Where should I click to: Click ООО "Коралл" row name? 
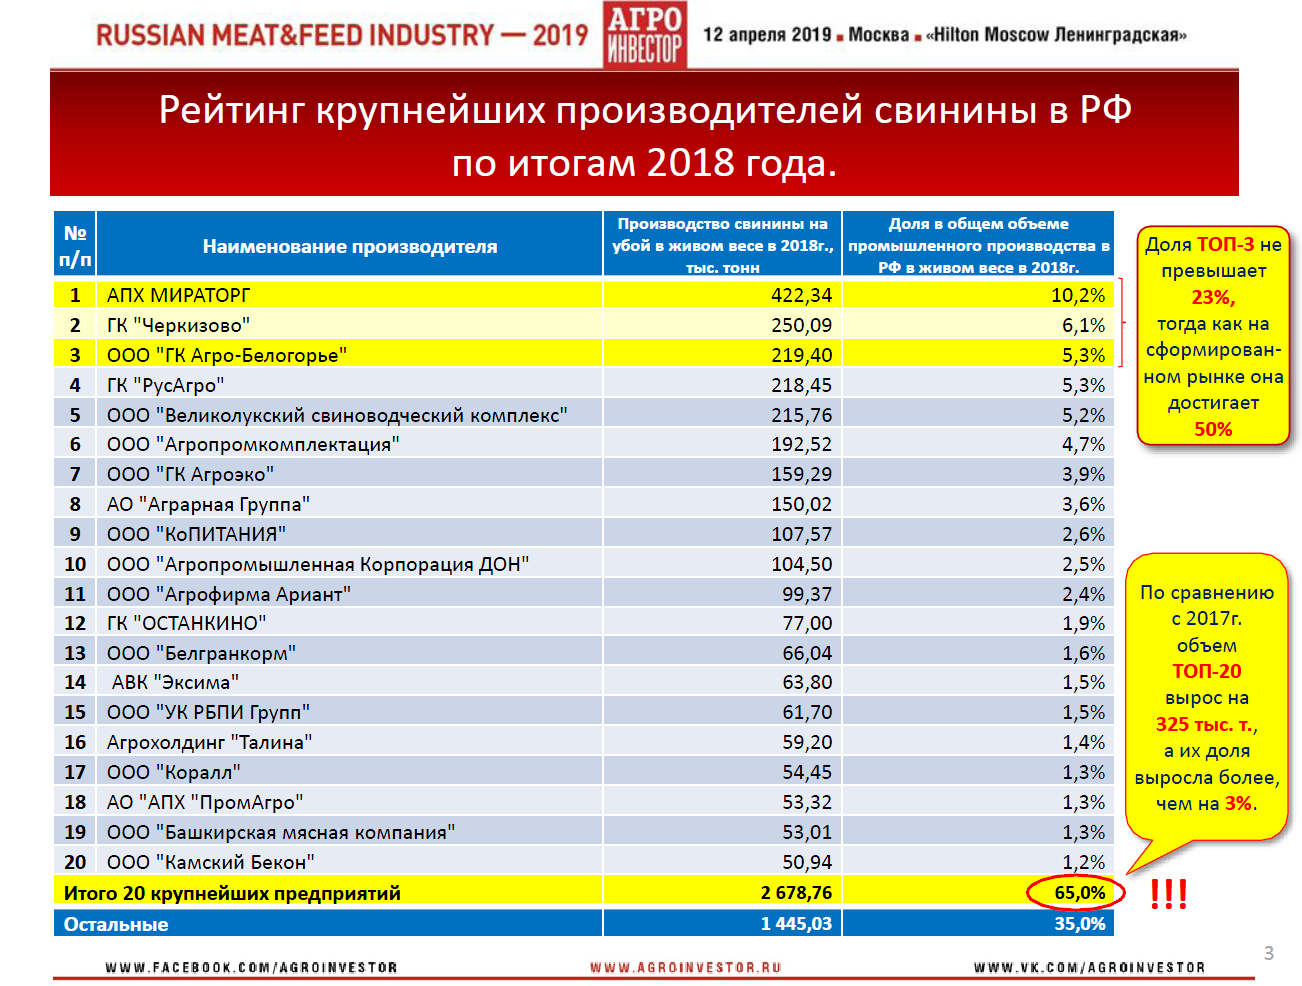pyautogui.click(x=173, y=772)
